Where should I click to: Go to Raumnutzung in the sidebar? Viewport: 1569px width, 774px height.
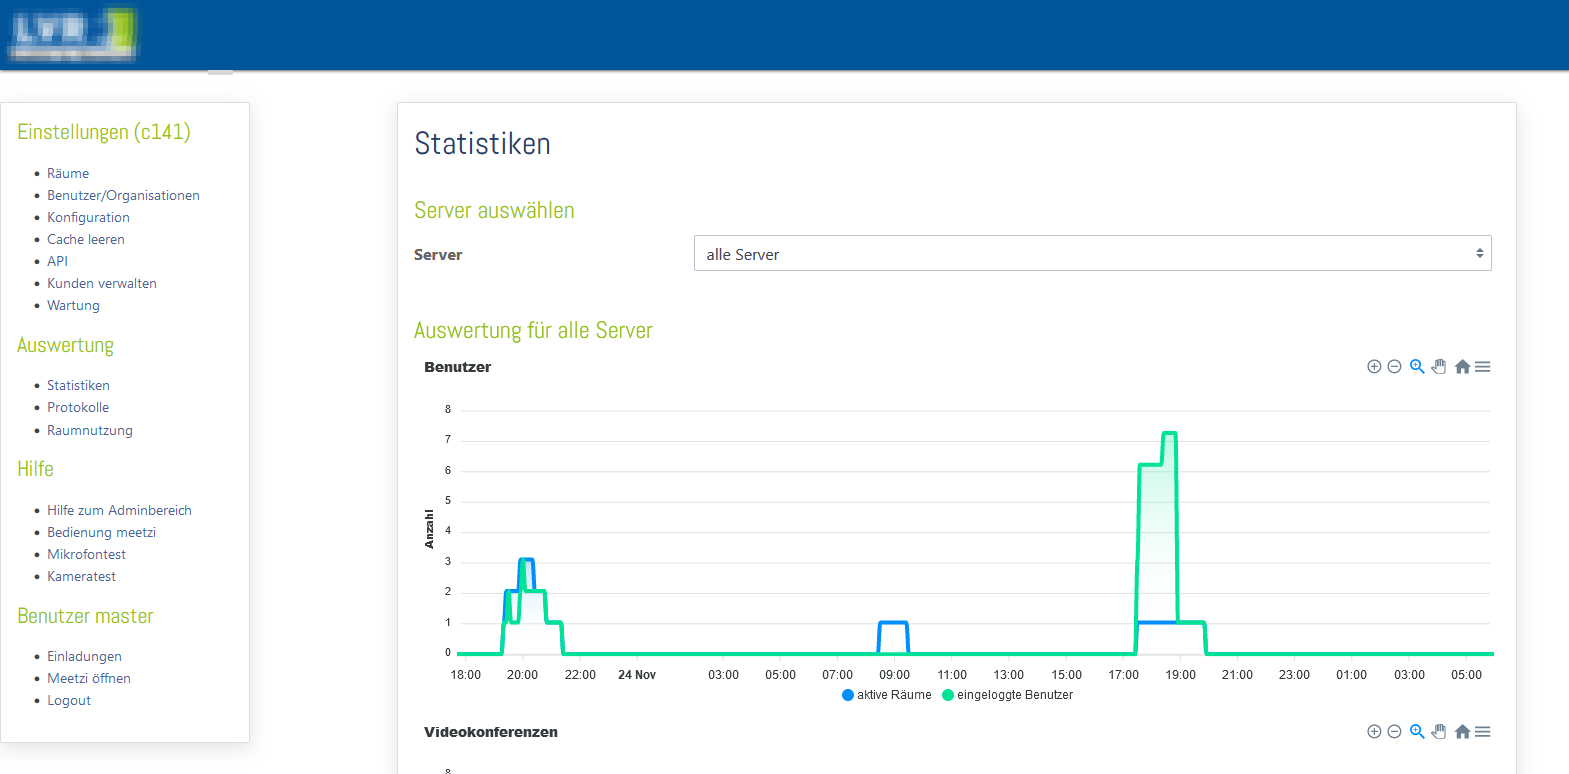point(89,430)
